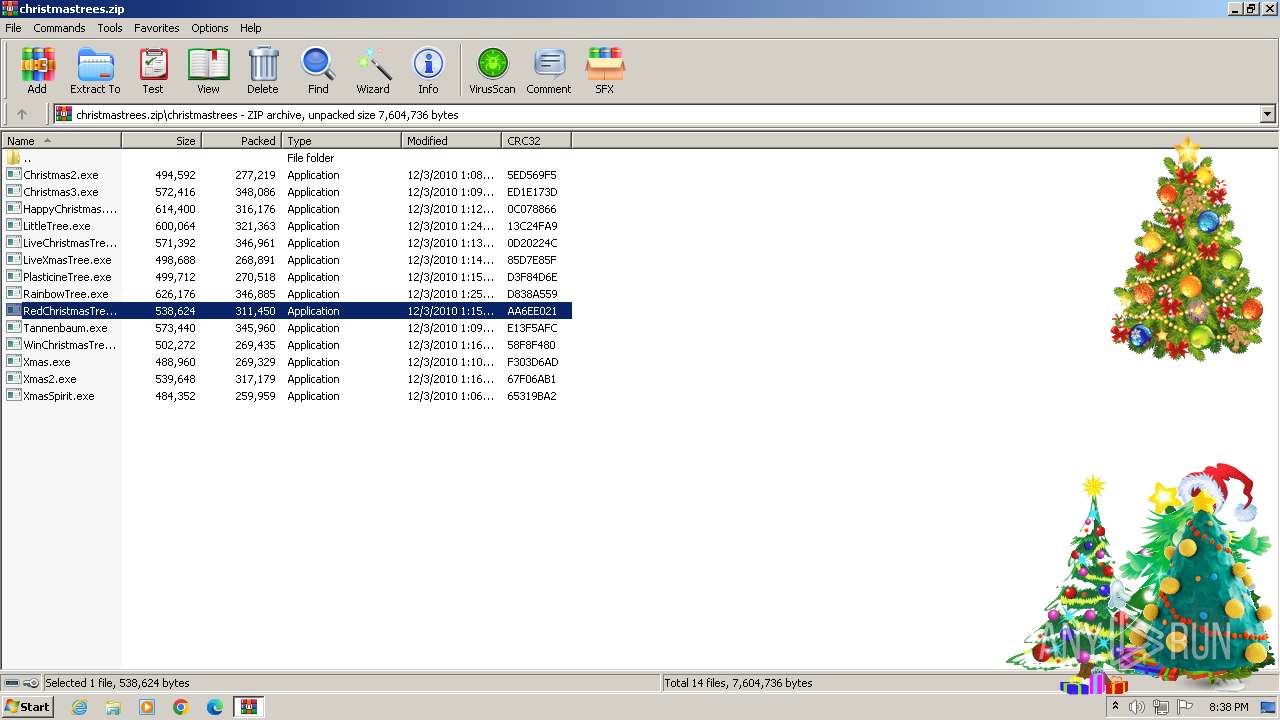This screenshot has width=1280, height=720.
Task: Click the Add toolbar icon
Action: tap(37, 70)
